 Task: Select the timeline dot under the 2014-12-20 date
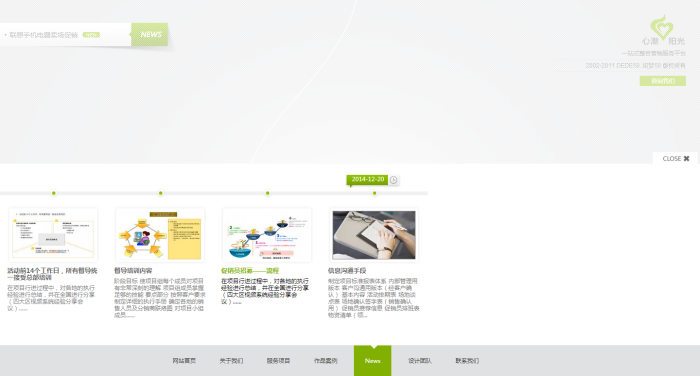(375, 193)
